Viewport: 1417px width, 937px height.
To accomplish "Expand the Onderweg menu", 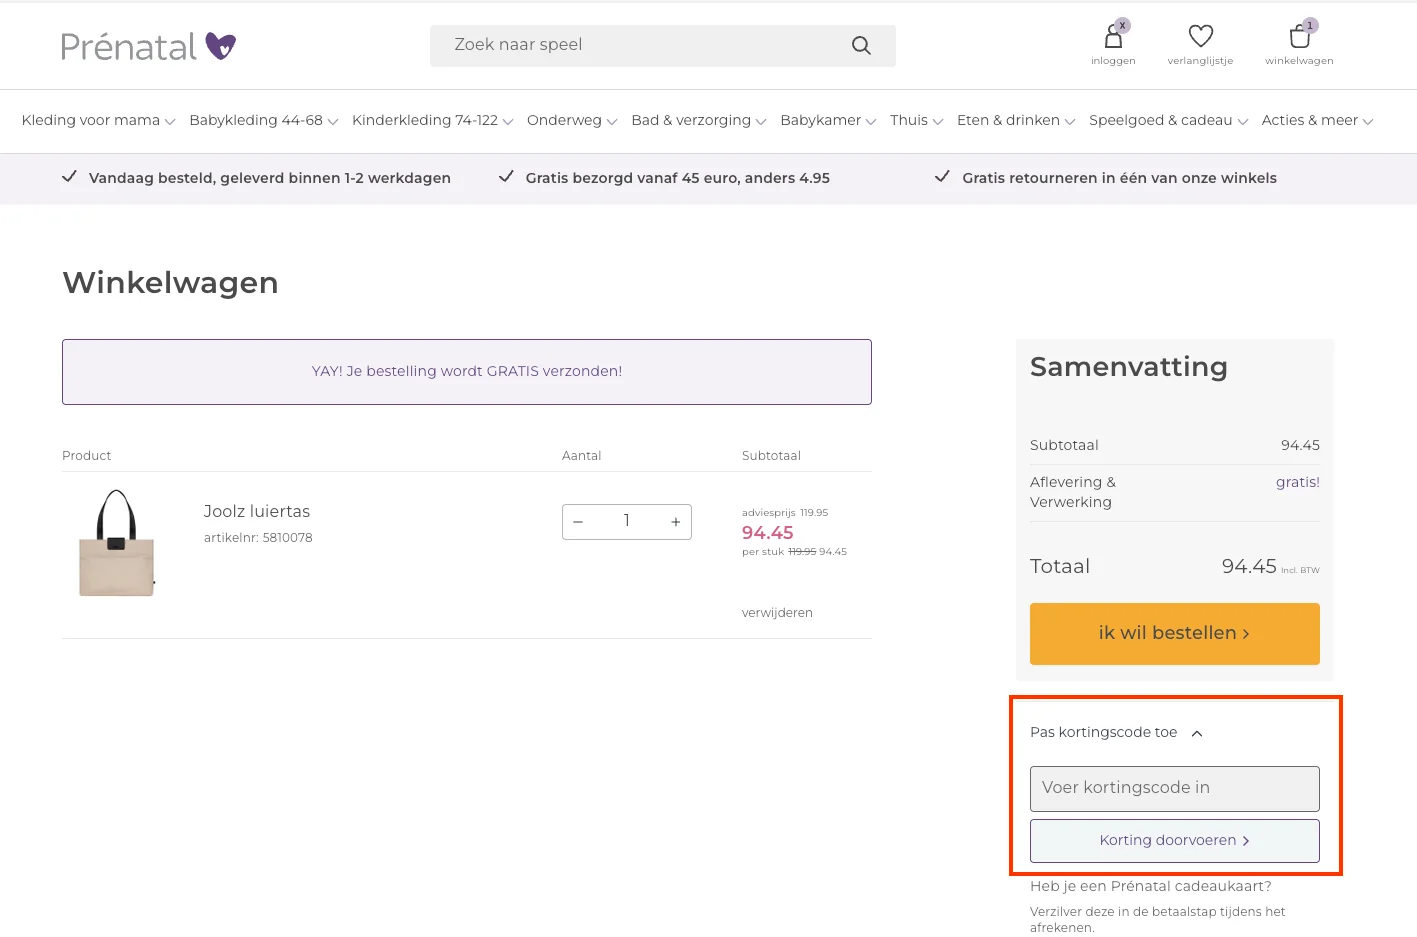I will (x=572, y=121).
